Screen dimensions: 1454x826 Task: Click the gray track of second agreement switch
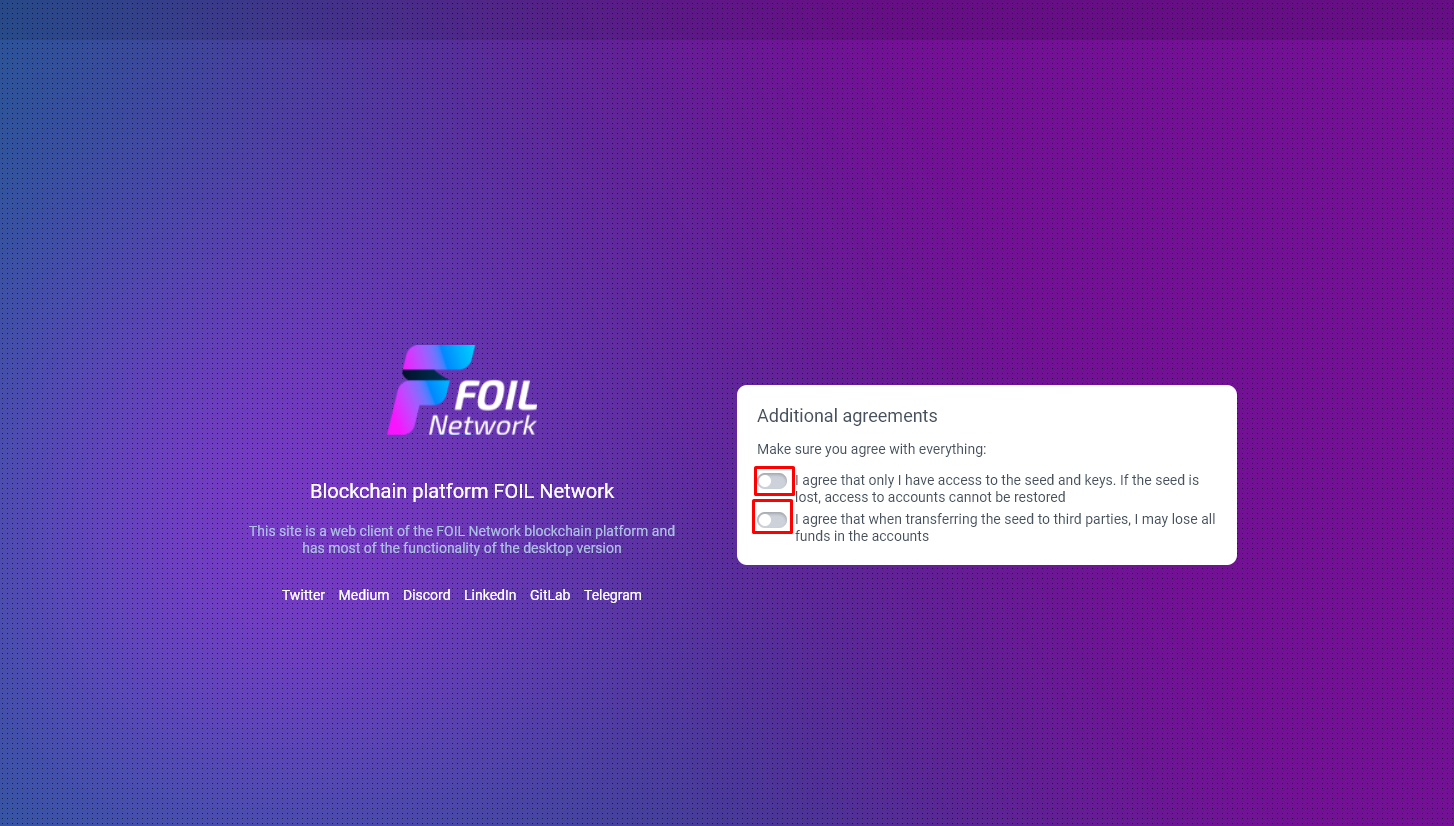pos(780,520)
